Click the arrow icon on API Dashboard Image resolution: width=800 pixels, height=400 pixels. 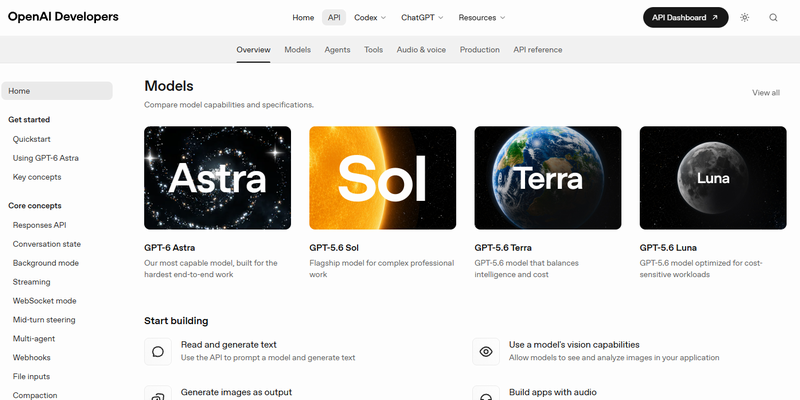tap(715, 17)
